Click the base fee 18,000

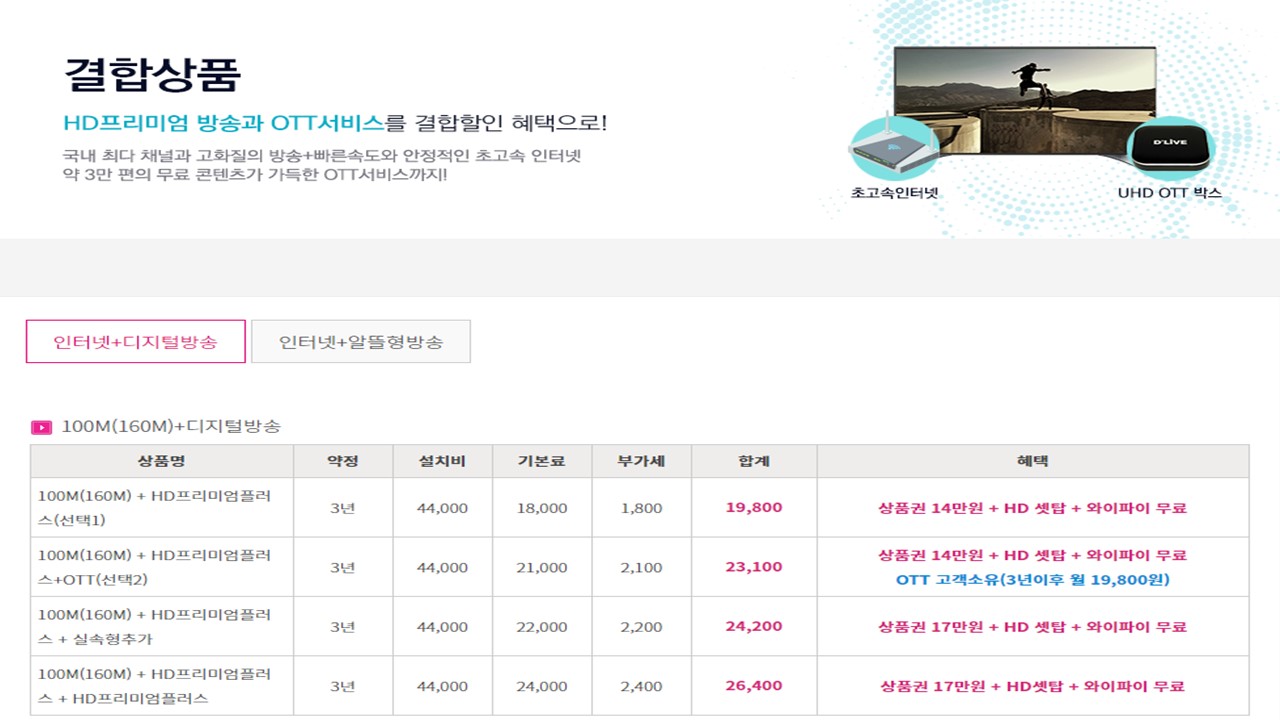click(x=542, y=508)
